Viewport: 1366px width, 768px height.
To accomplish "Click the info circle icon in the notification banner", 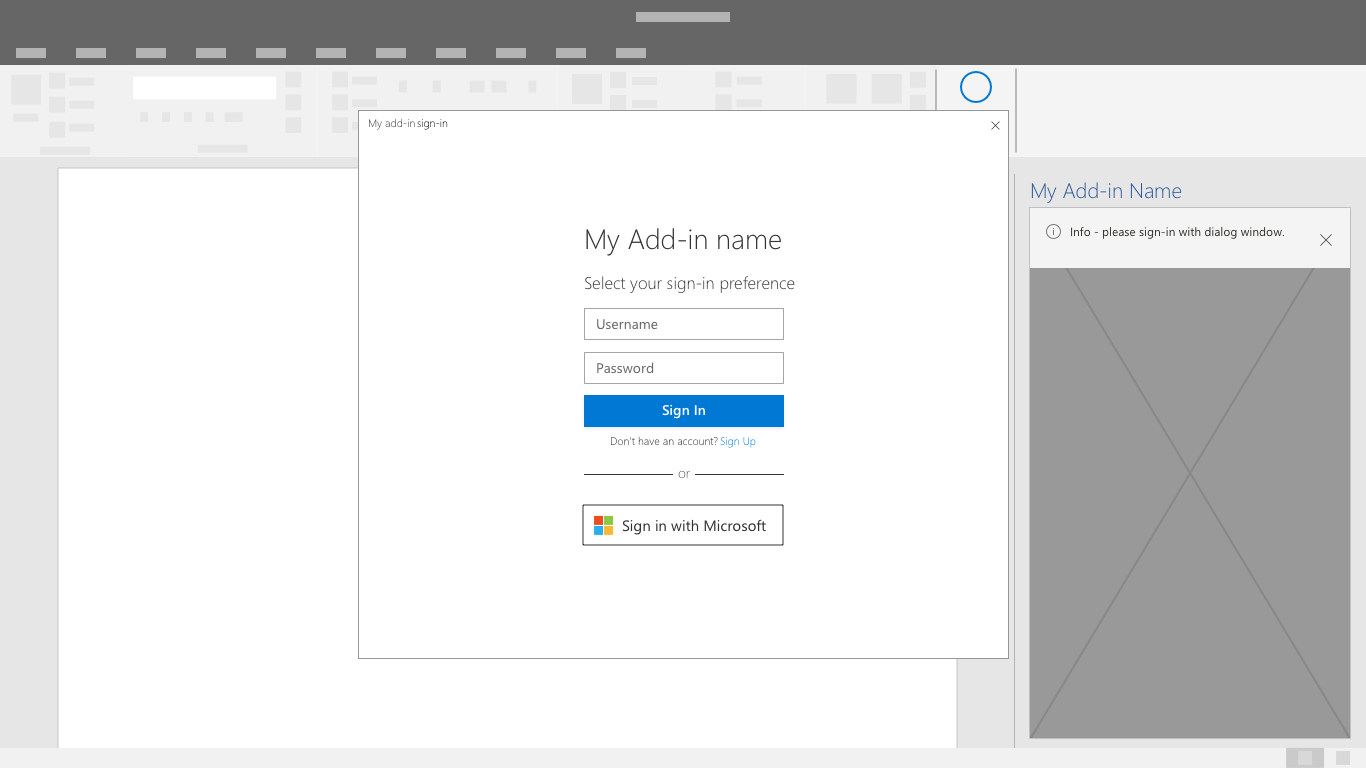I will pyautogui.click(x=1052, y=231).
